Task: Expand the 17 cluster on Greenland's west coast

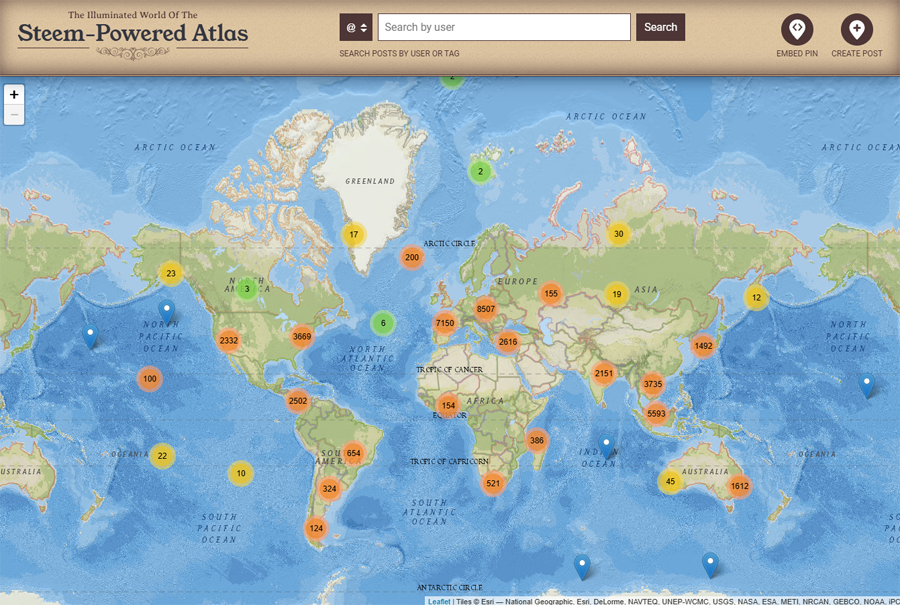Action: click(x=354, y=234)
